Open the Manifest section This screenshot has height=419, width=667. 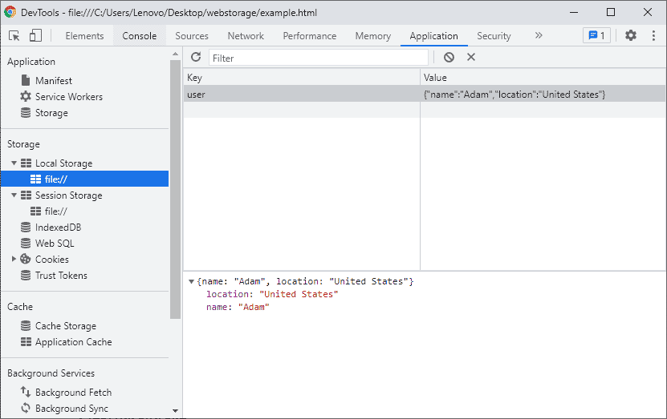click(53, 81)
